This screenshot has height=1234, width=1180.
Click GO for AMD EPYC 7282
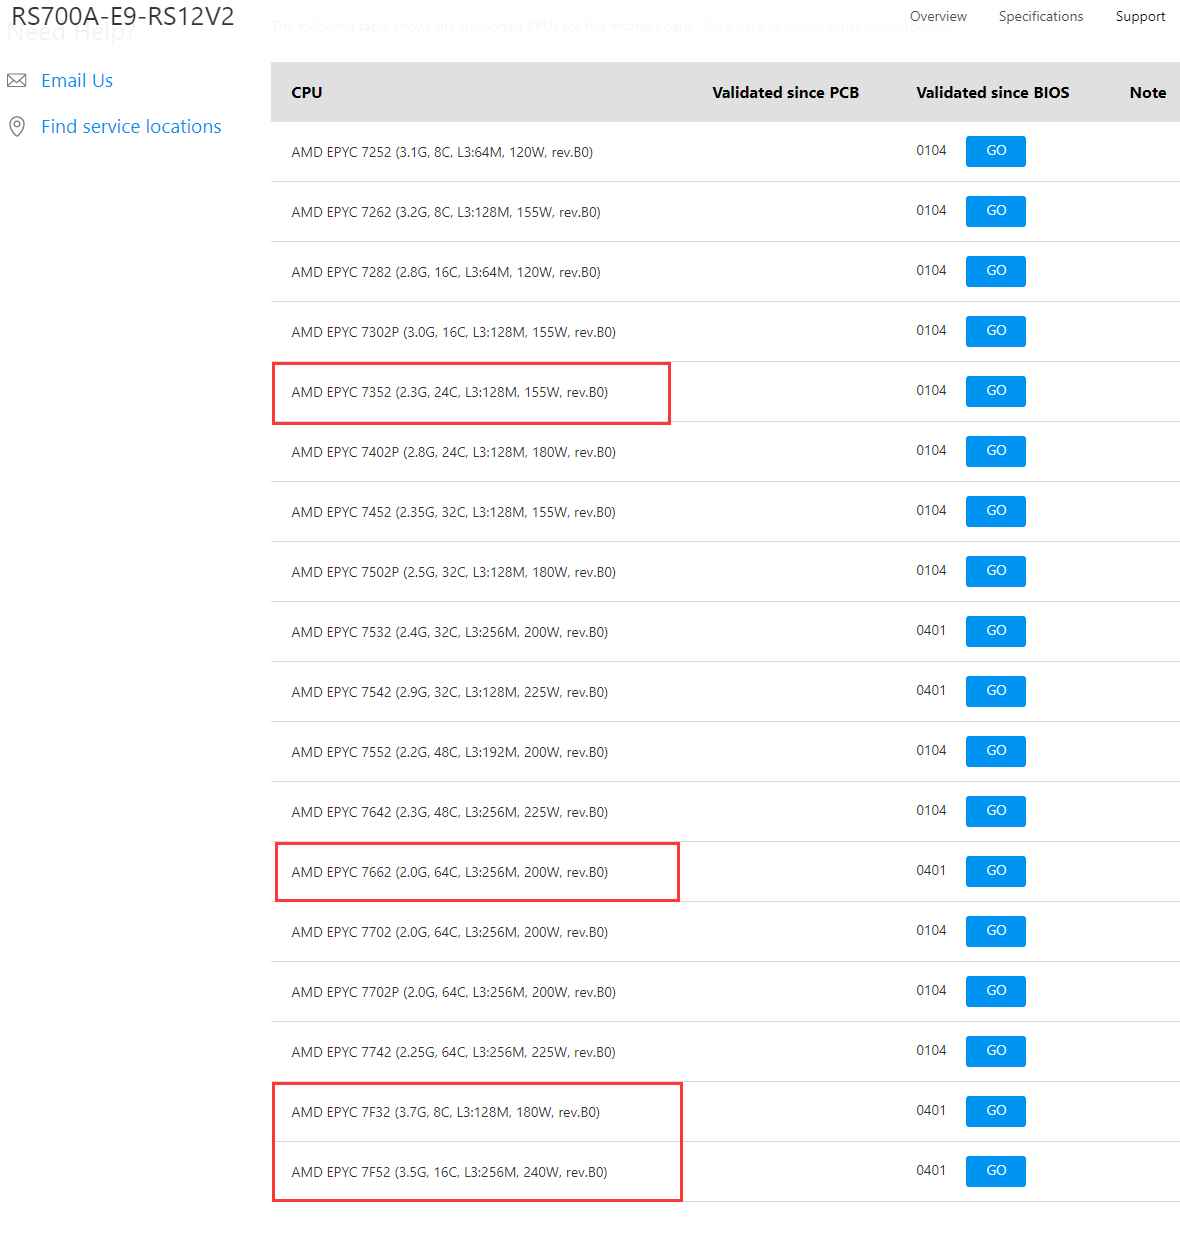[996, 271]
